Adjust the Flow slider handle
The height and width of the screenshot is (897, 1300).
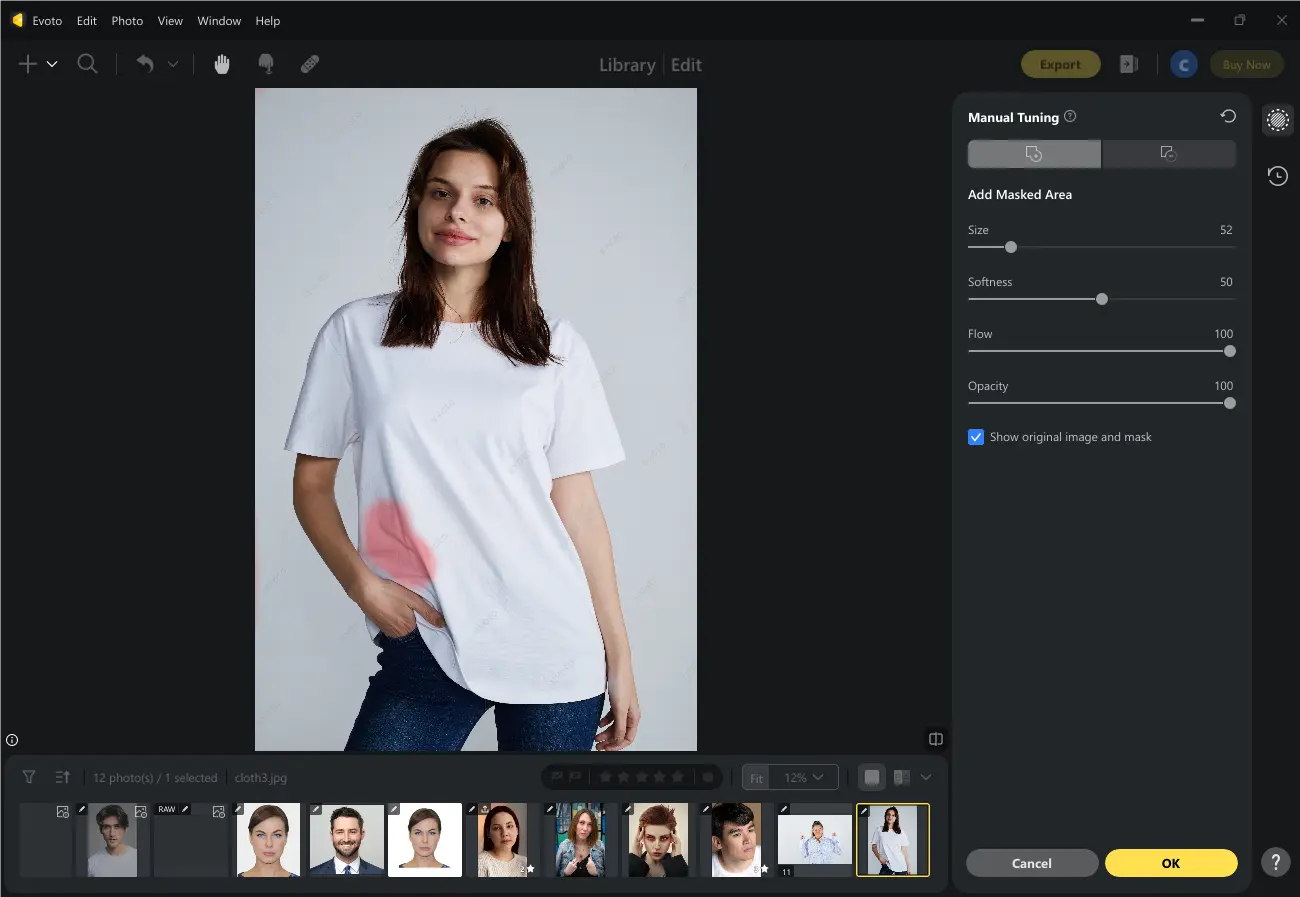1230,351
